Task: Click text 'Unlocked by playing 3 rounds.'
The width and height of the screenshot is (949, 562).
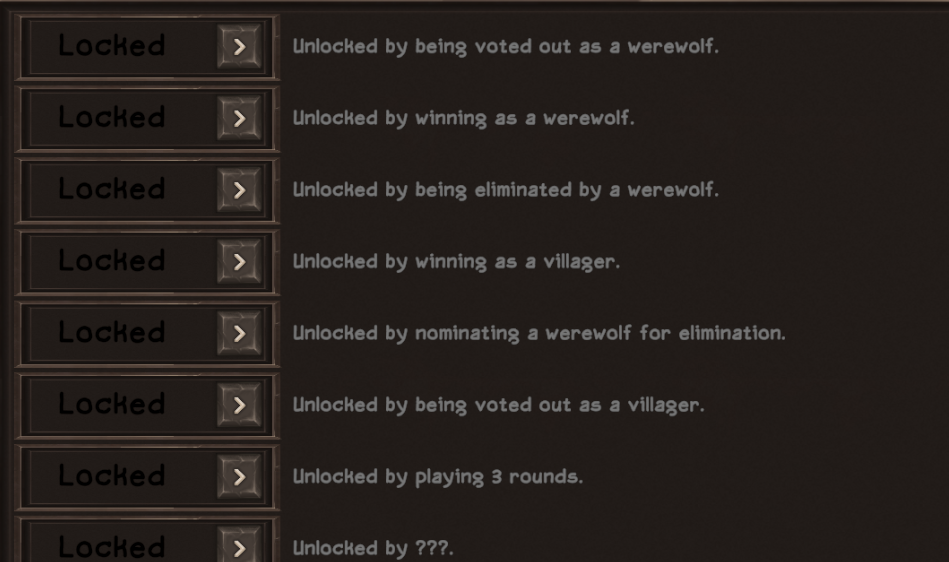Action: (x=438, y=477)
